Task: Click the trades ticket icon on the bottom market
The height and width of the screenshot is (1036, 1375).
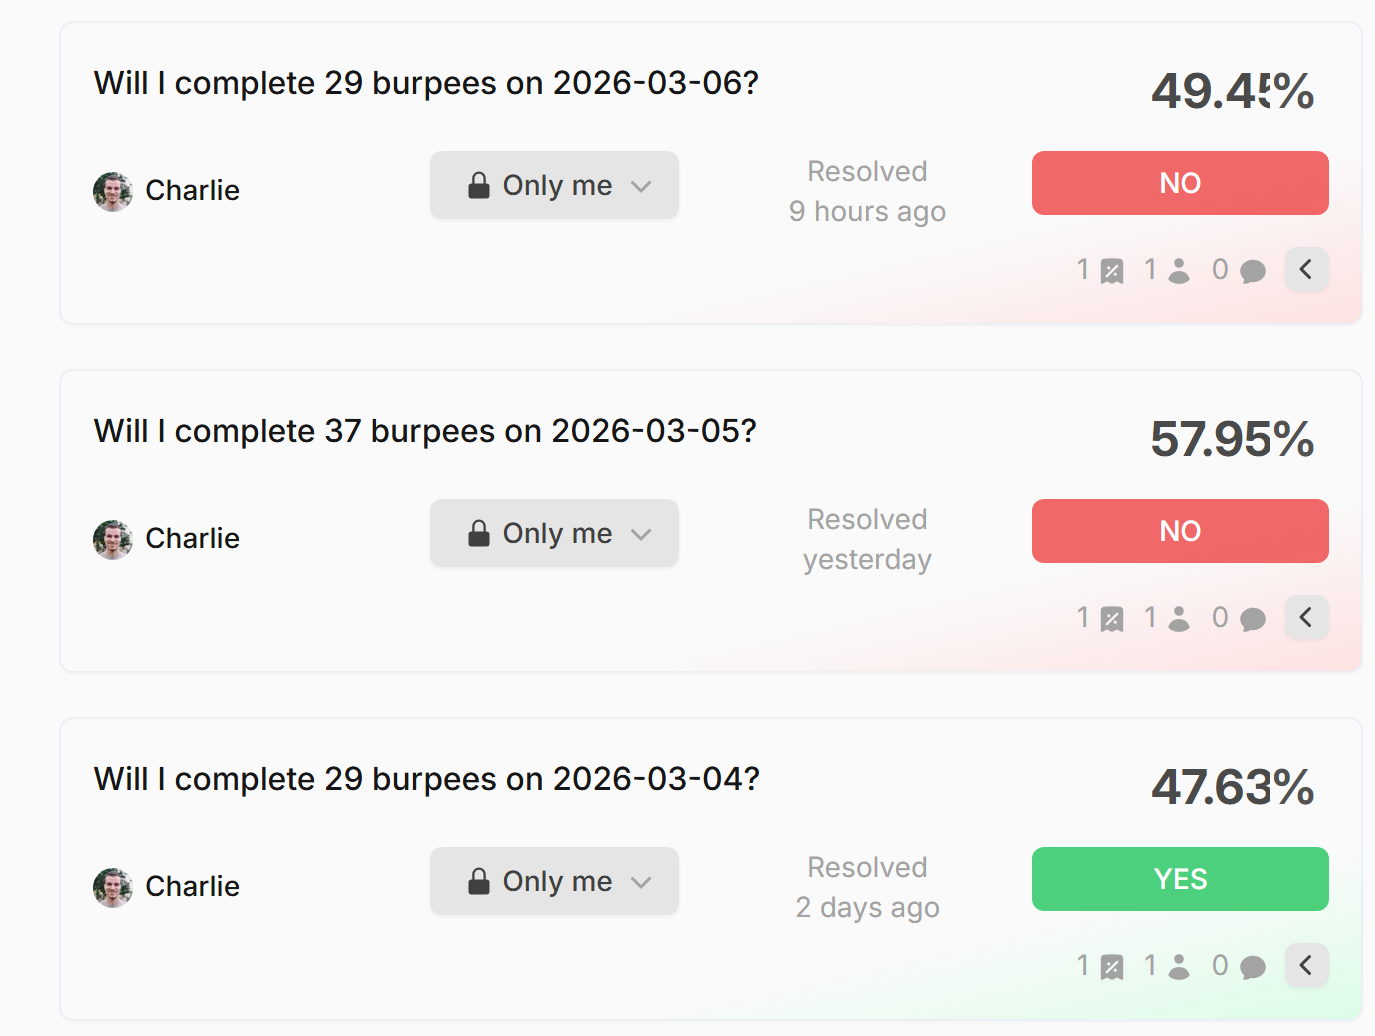Action: point(1110,965)
